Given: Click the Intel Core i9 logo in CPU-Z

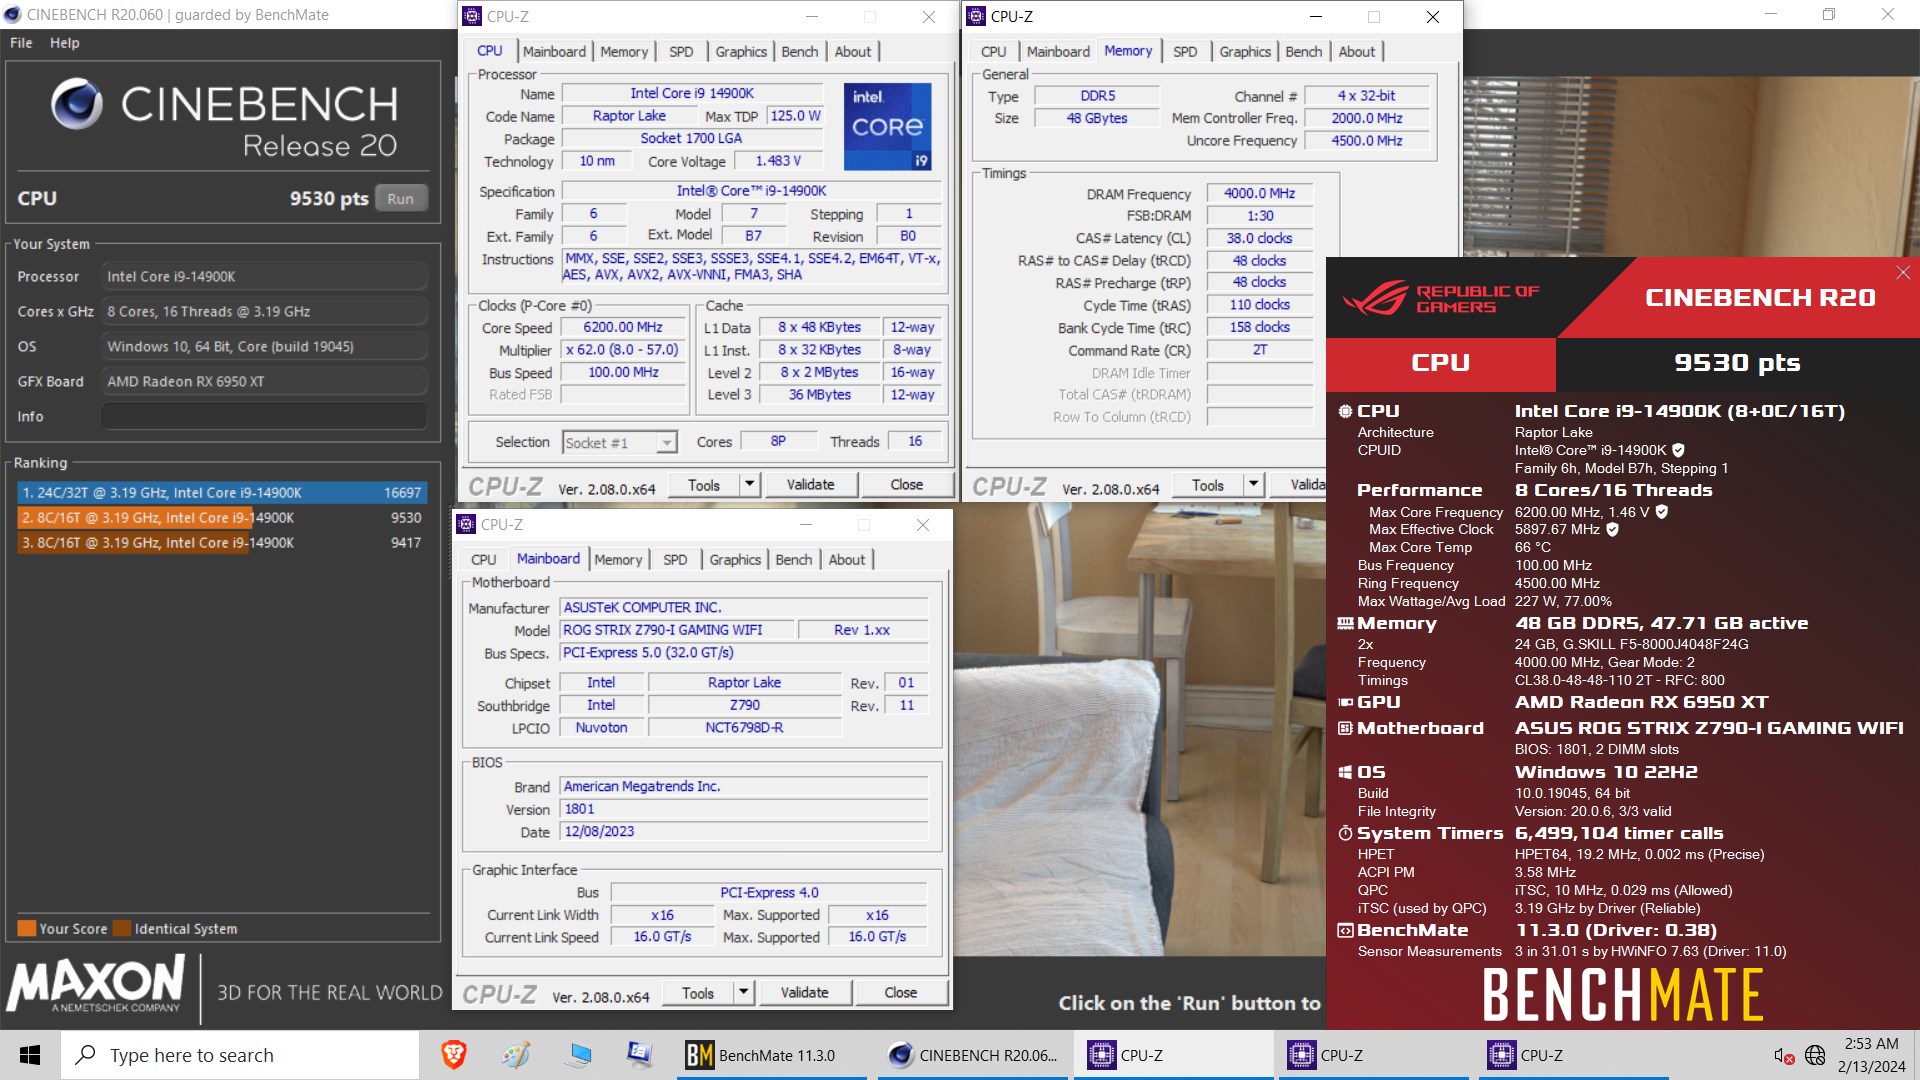Looking at the screenshot, I should coord(887,126).
